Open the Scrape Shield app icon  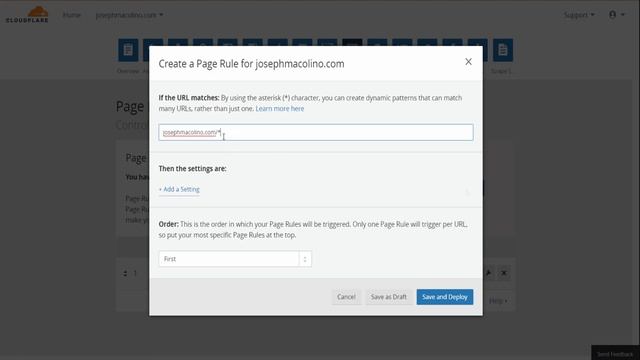click(503, 50)
